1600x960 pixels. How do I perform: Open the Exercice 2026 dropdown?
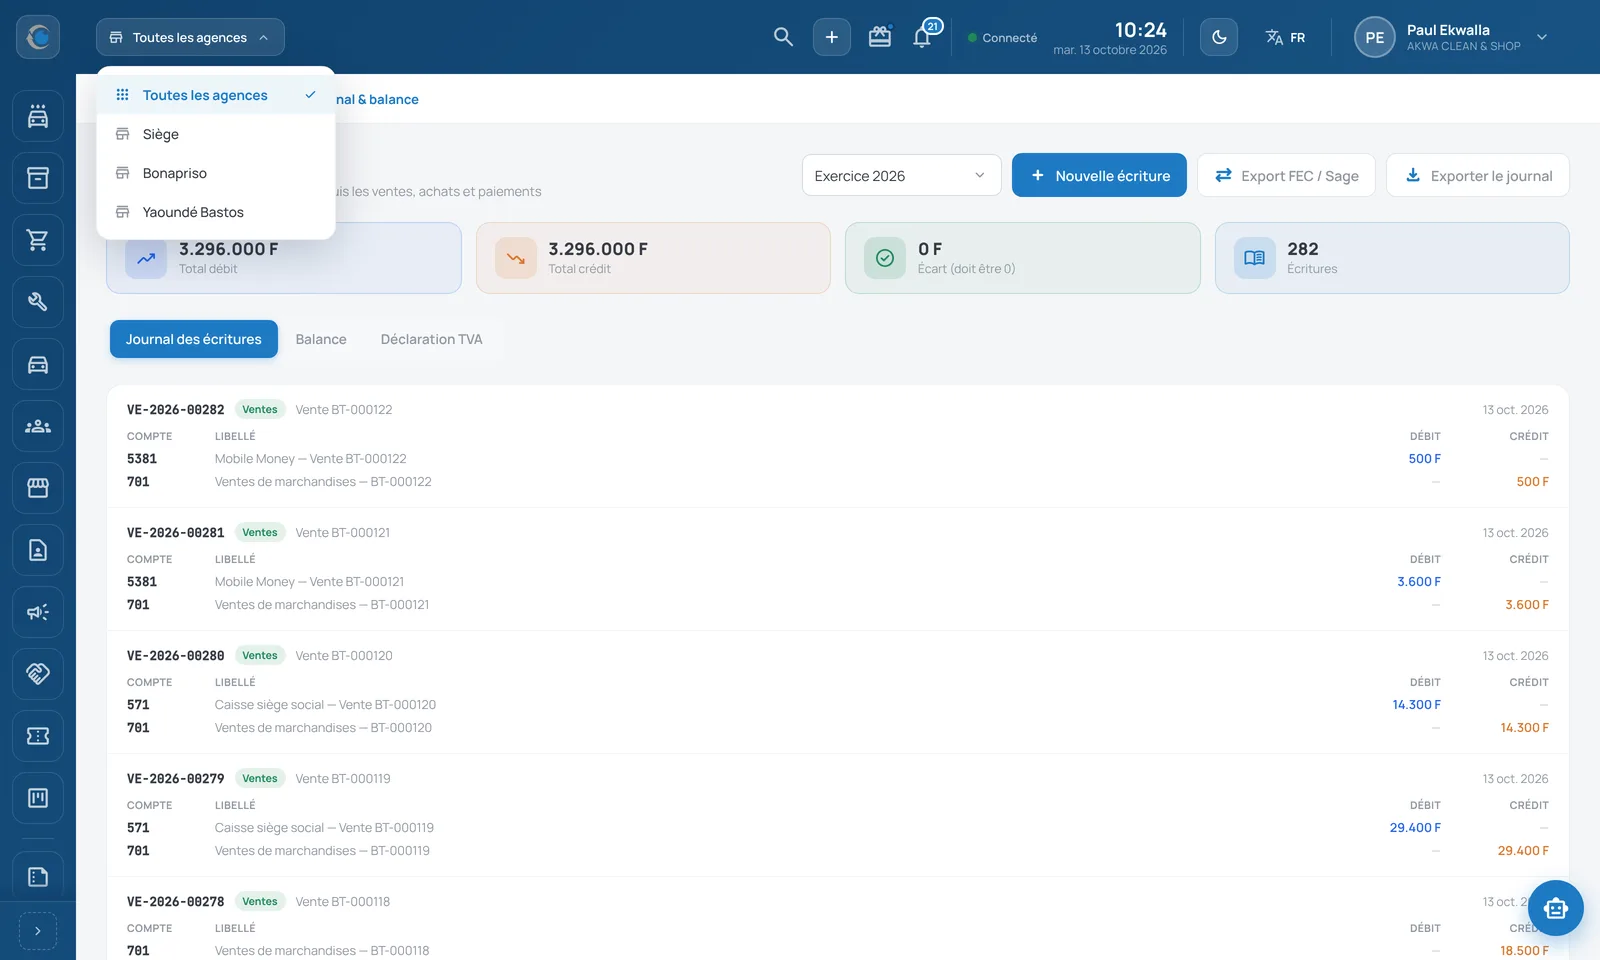pyautogui.click(x=901, y=175)
